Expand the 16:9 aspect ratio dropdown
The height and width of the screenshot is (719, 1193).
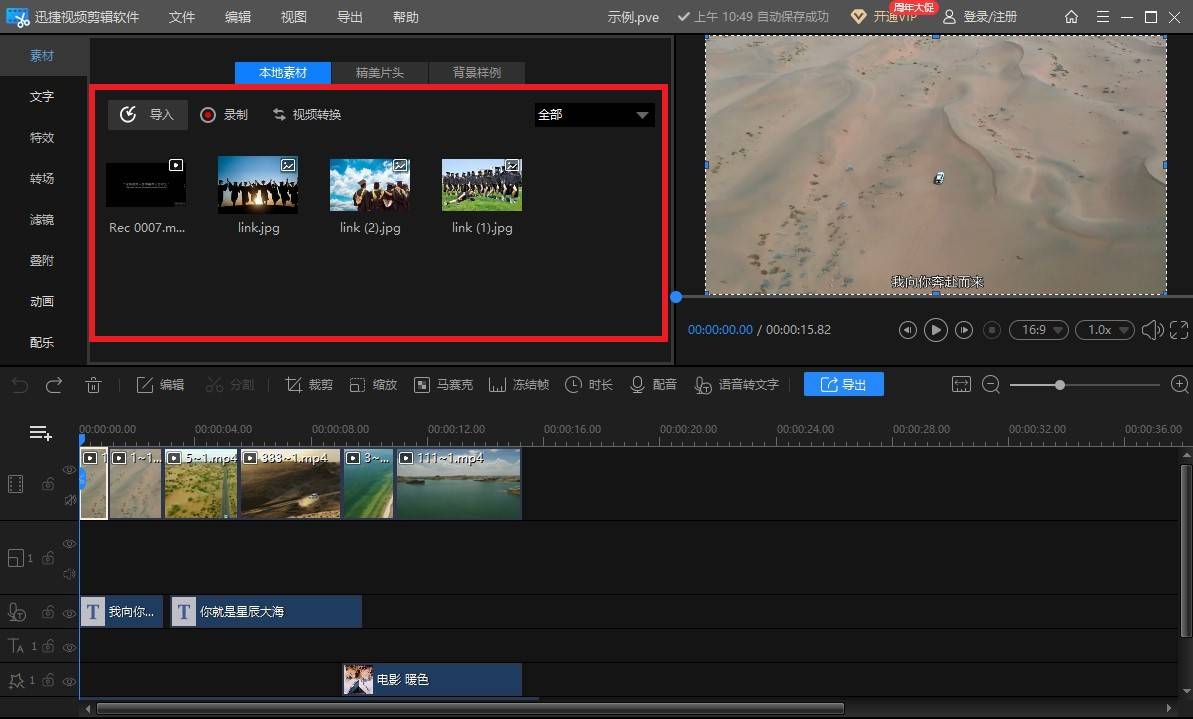[x=1038, y=330]
